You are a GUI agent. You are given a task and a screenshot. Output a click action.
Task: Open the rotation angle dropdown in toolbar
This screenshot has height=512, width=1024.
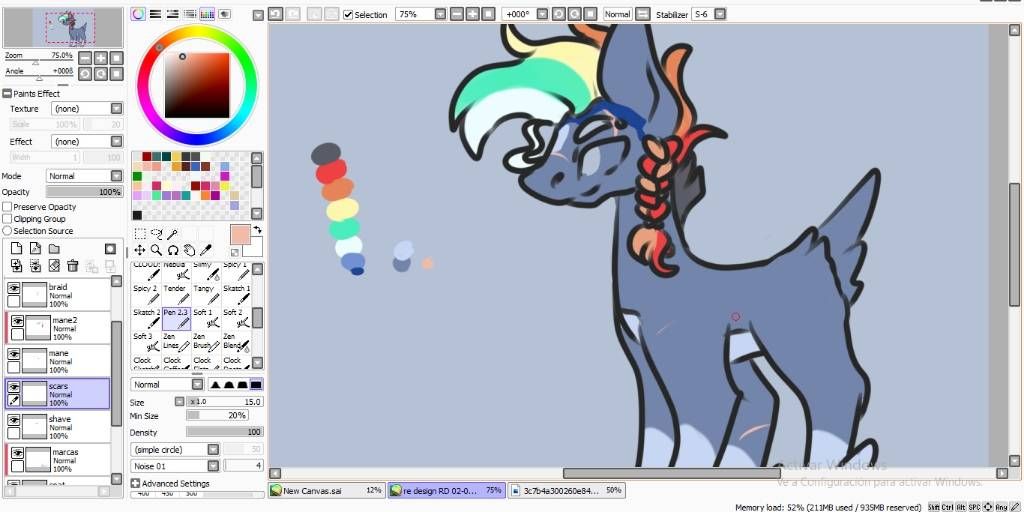tap(543, 14)
